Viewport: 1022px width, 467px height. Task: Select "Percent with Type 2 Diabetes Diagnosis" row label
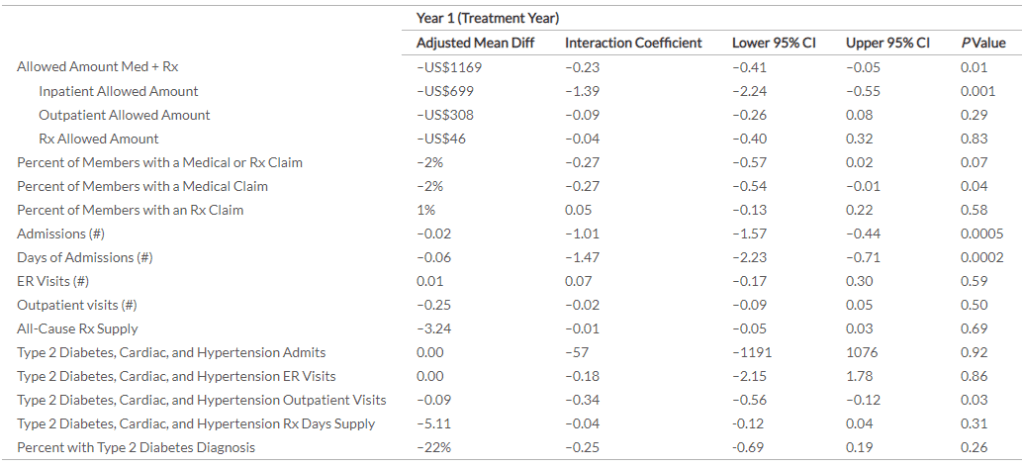135,447
